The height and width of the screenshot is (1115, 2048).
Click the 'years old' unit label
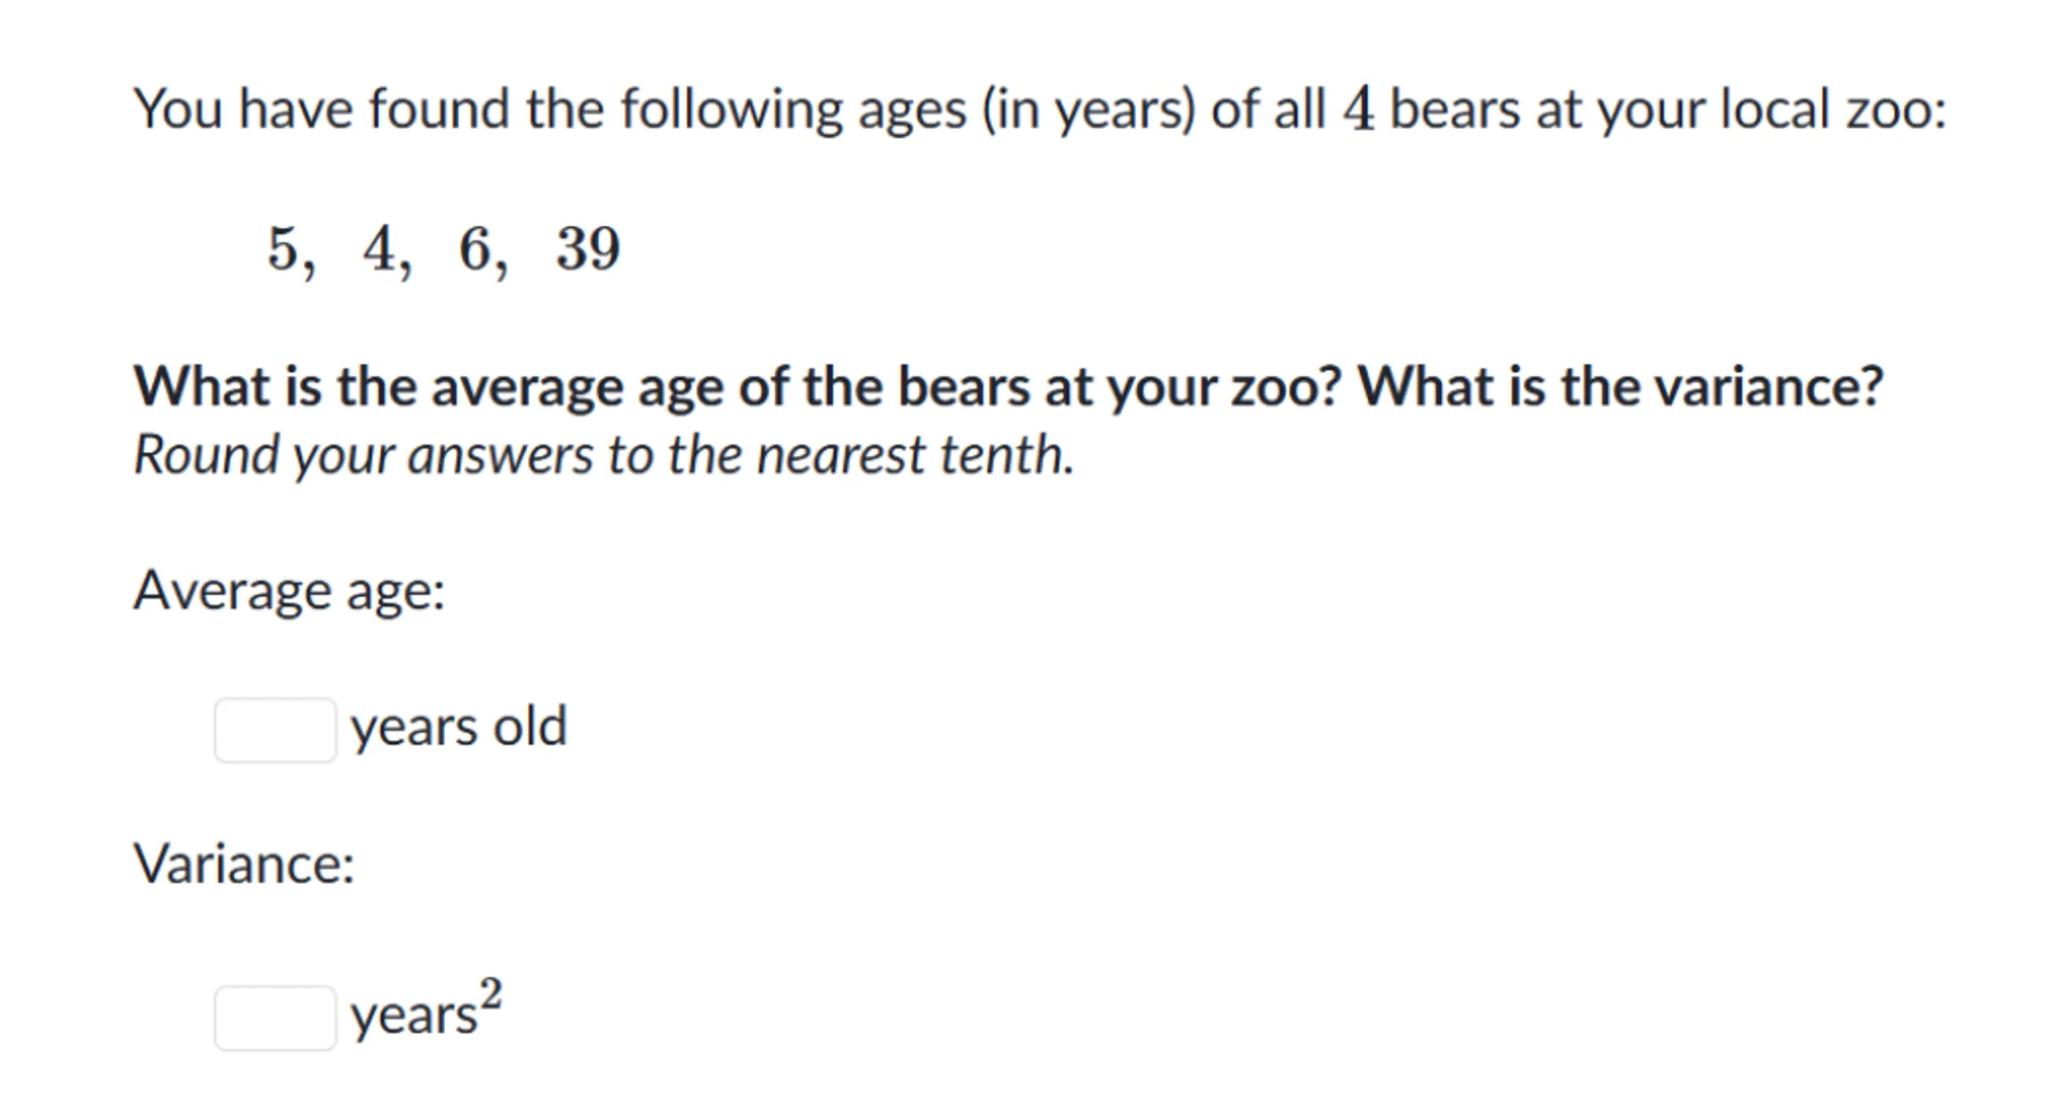459,726
